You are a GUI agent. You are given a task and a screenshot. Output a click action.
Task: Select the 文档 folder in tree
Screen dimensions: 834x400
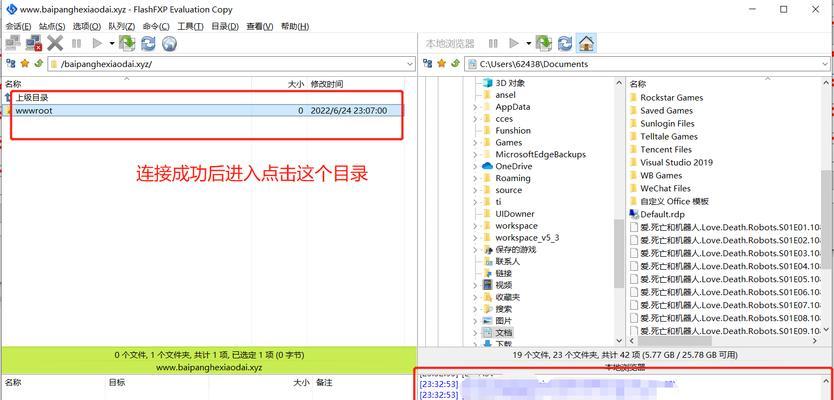tap(504, 332)
